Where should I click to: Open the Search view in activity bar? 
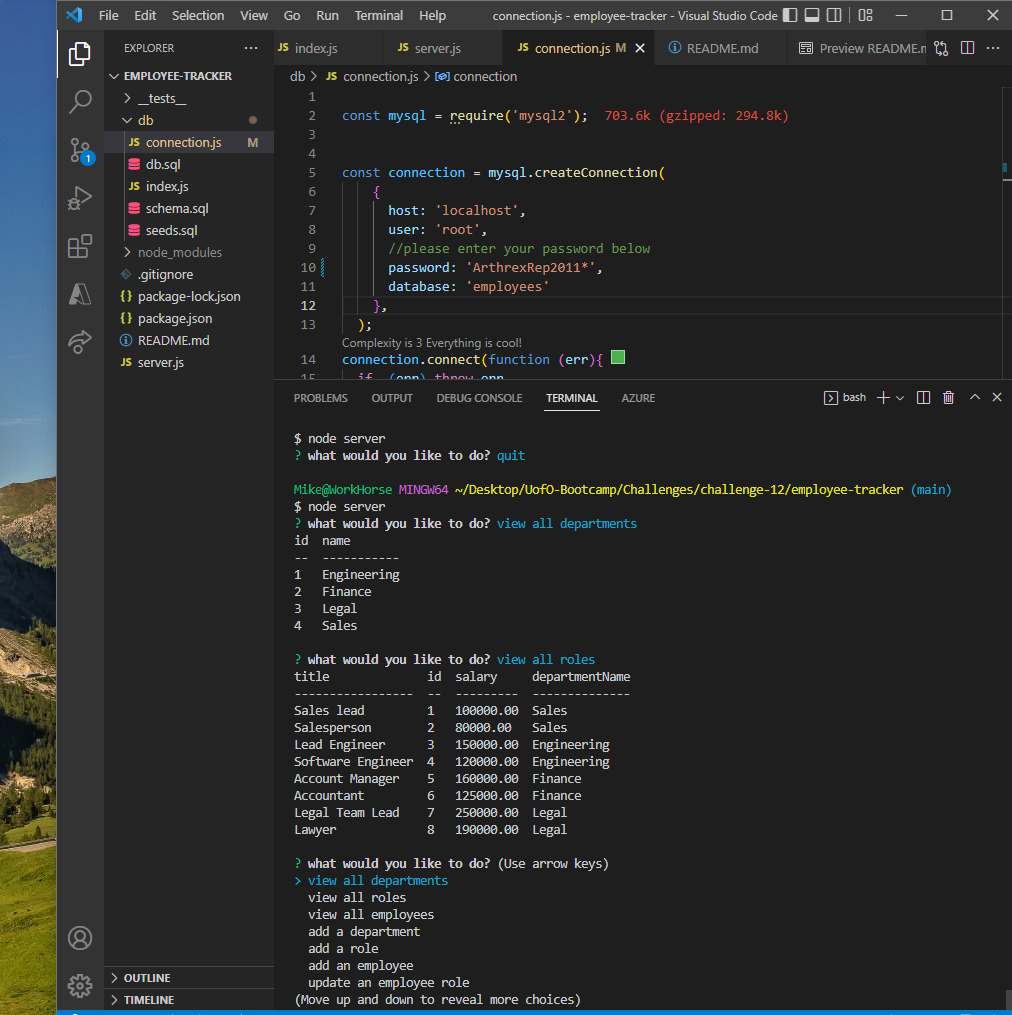coord(80,102)
